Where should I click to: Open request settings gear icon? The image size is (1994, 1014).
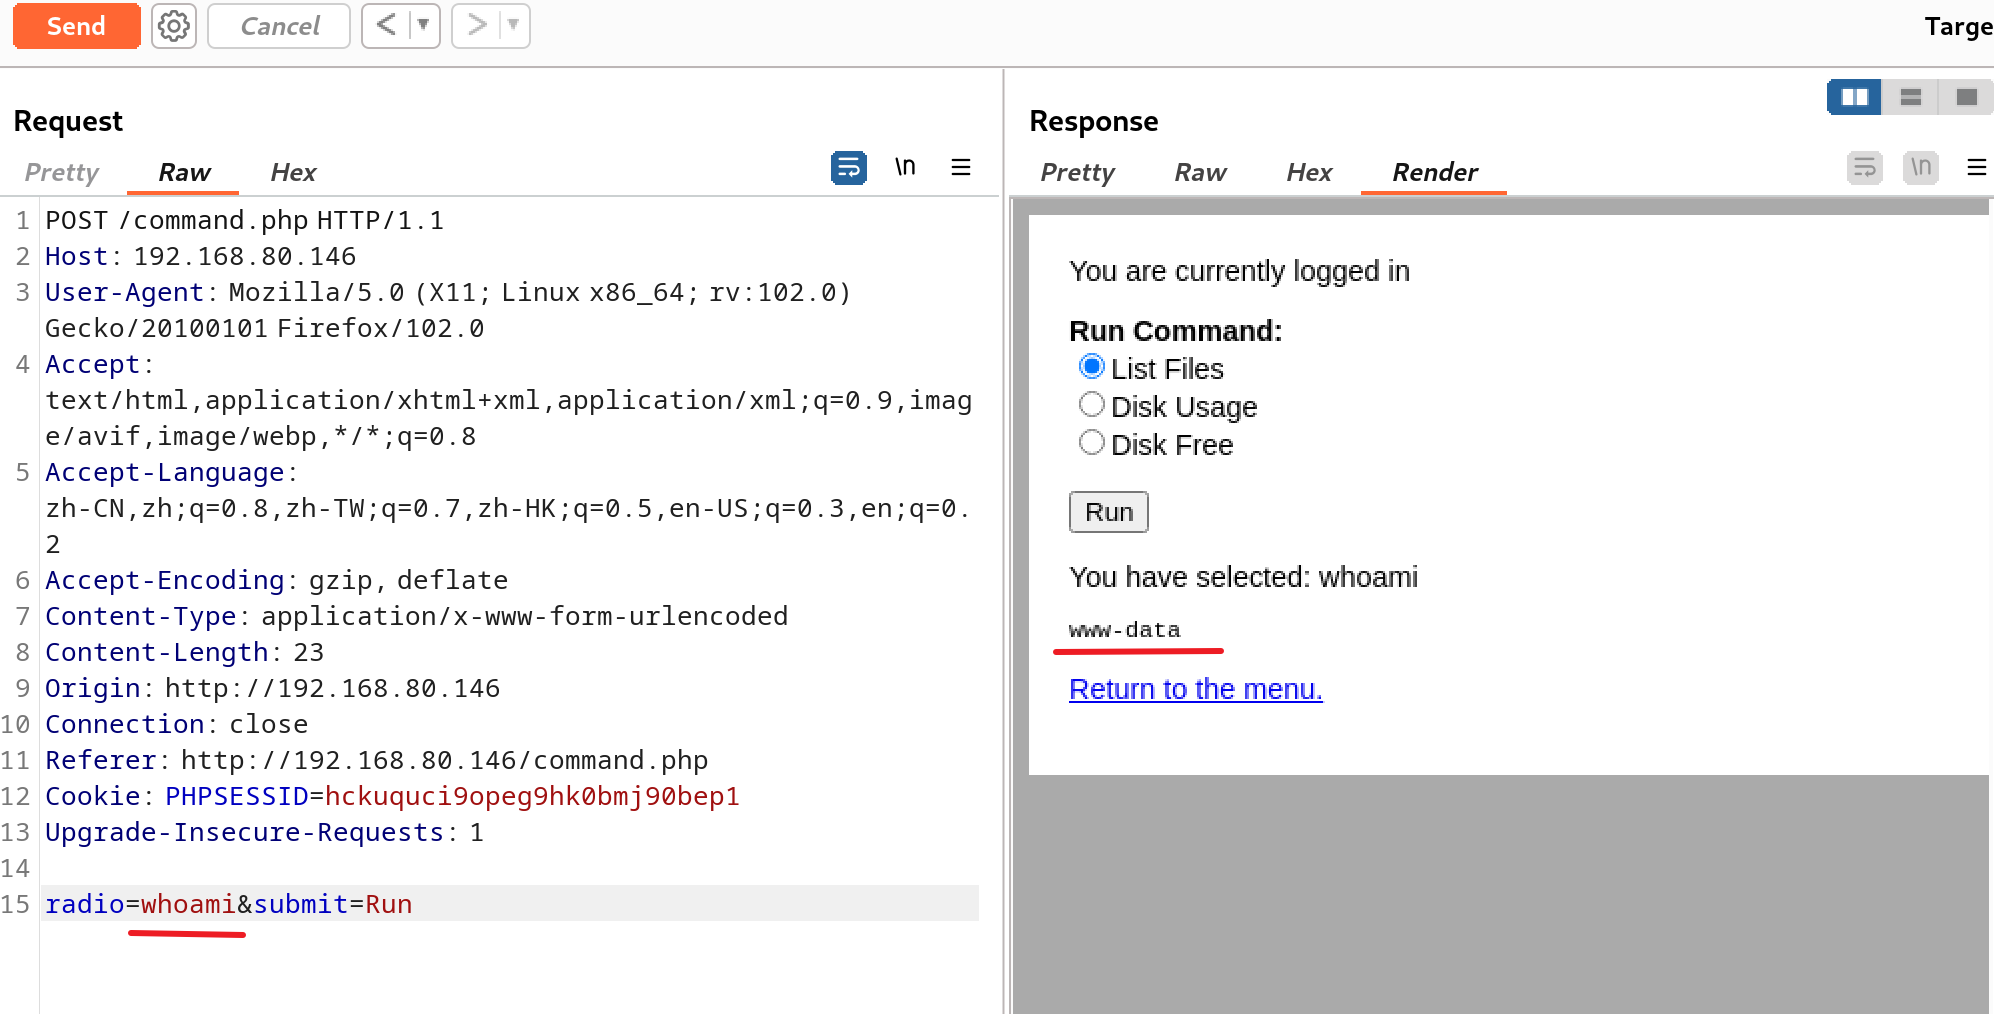click(x=174, y=26)
